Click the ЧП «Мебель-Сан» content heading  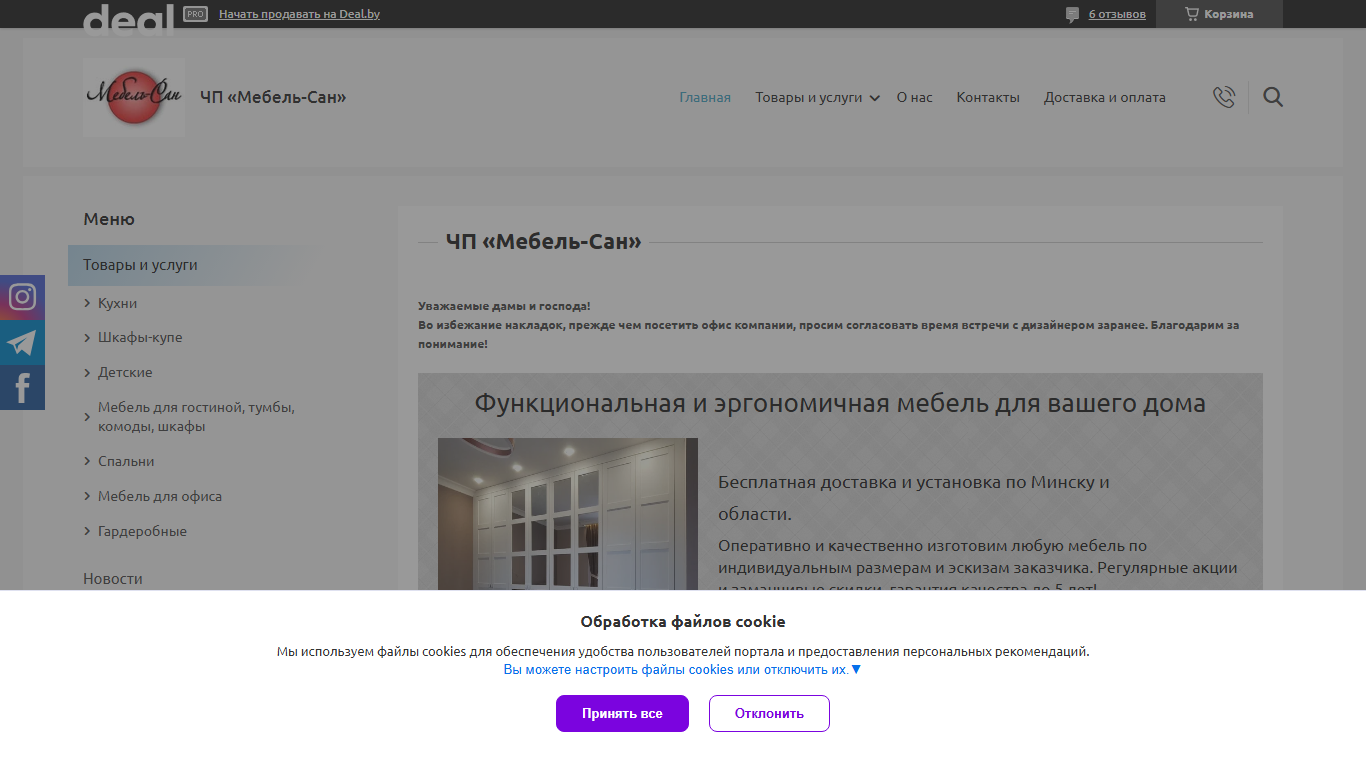pos(543,242)
